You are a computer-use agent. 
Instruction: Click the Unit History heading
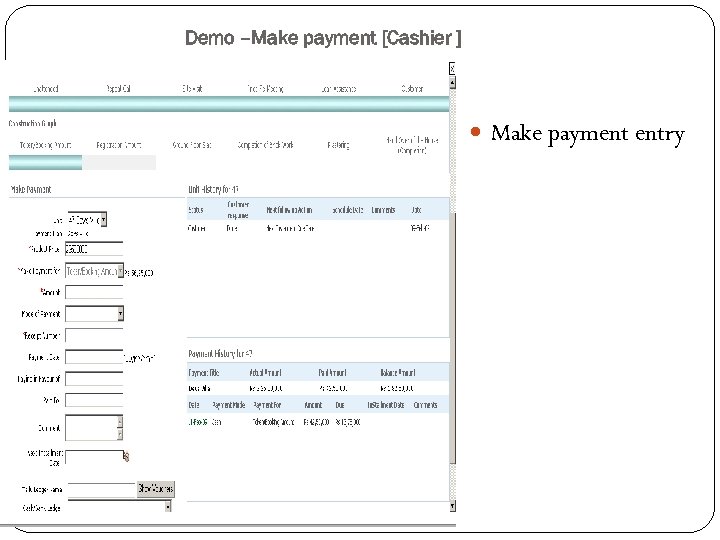(213, 189)
